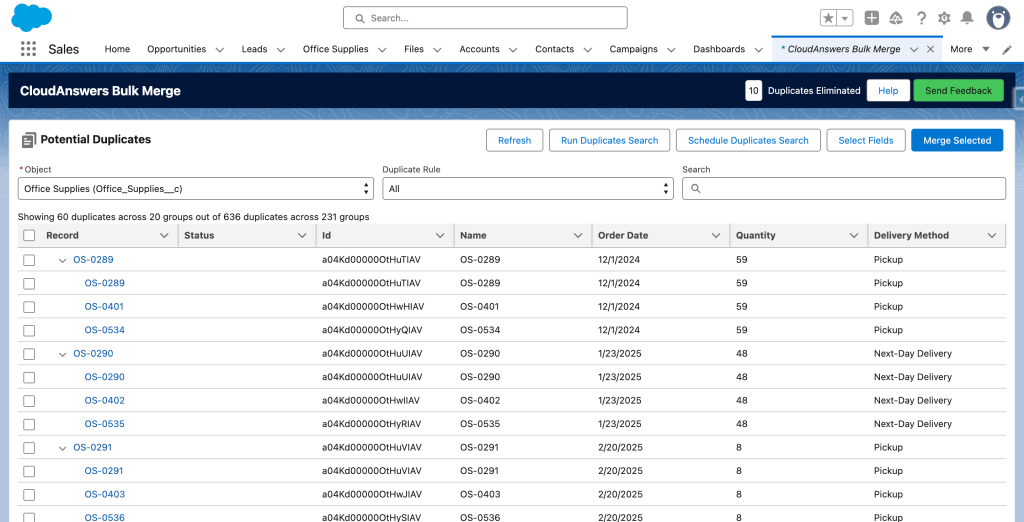Viewport: 1024px width, 522px height.
Task: Open the Help question mark icon
Action: click(x=921, y=18)
